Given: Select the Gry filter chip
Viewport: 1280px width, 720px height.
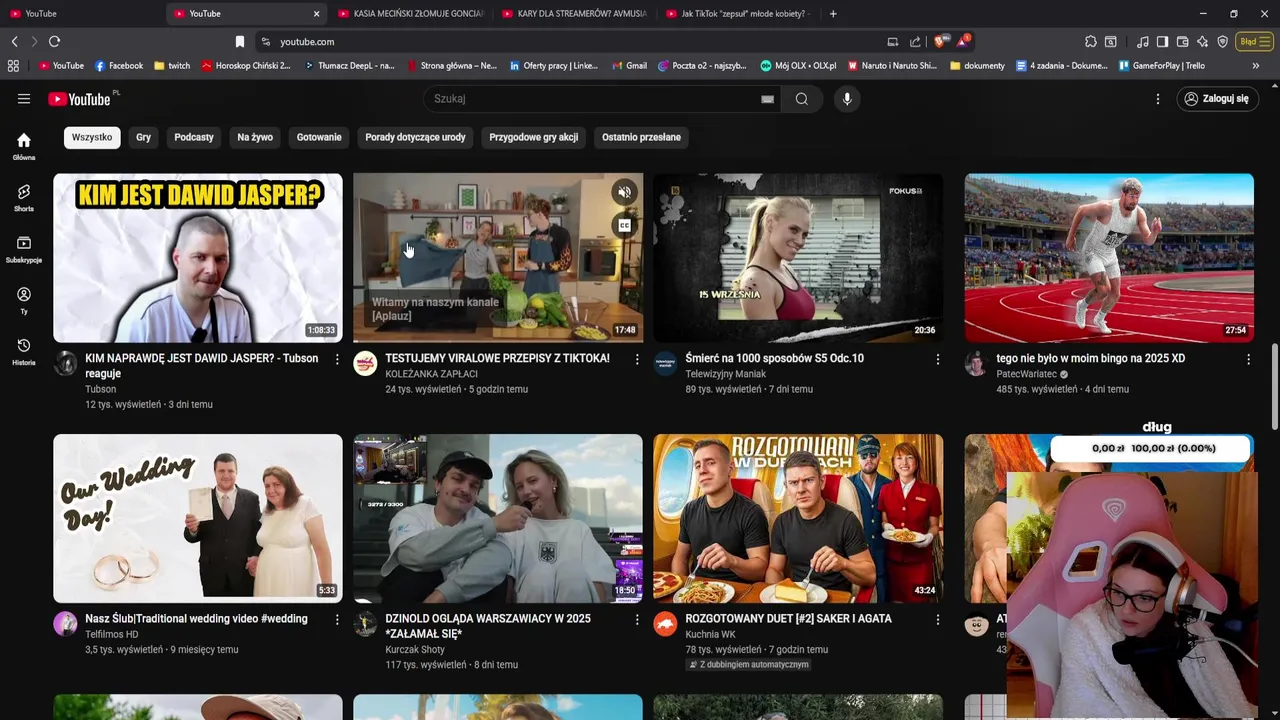Looking at the screenshot, I should 144,137.
